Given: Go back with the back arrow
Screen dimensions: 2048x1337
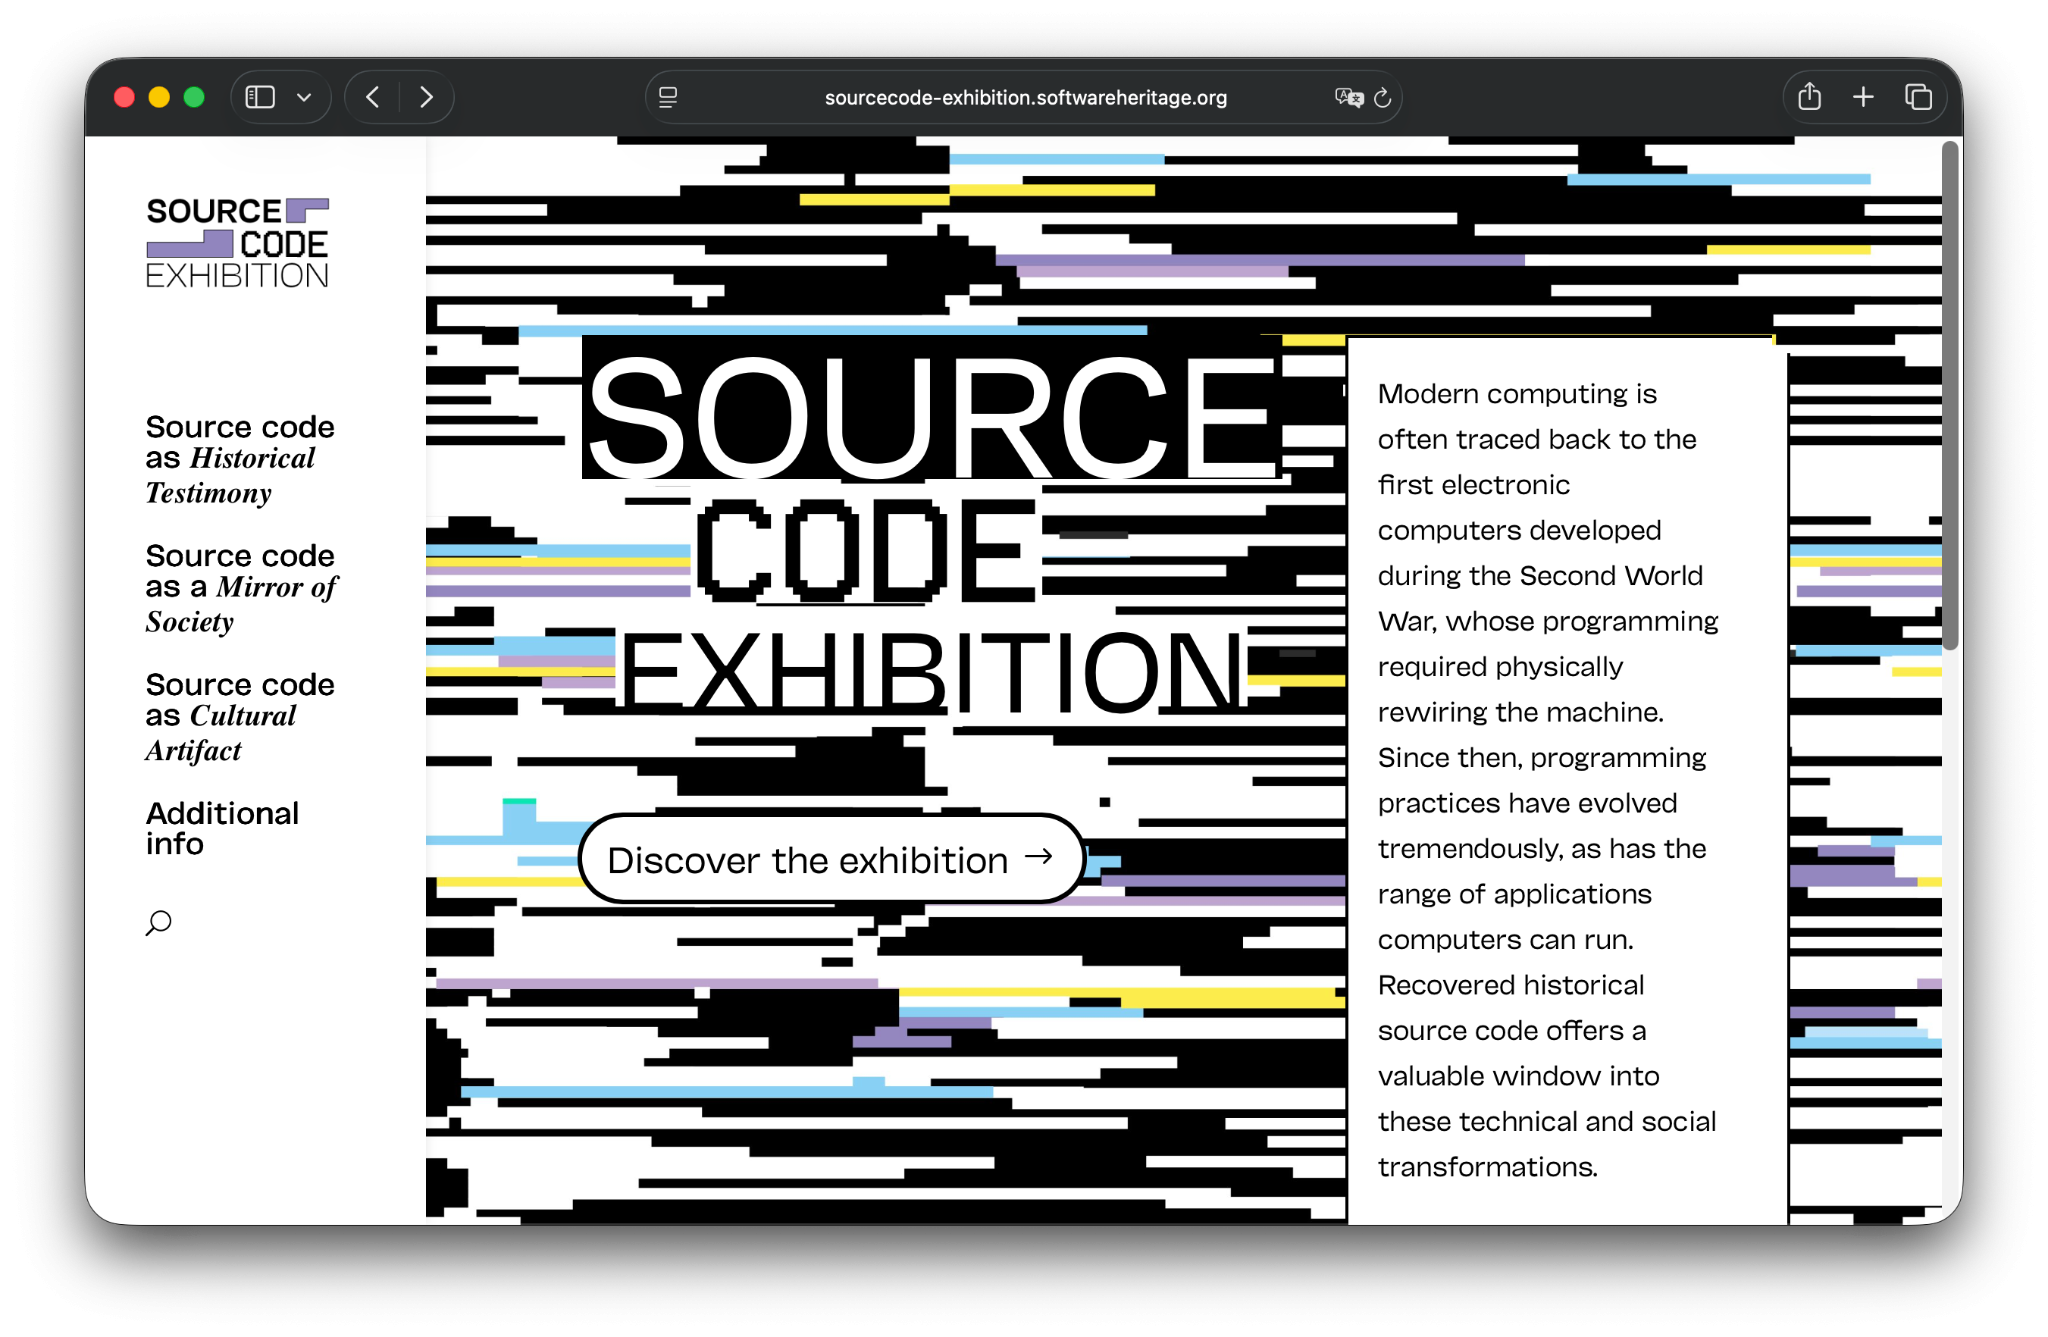Looking at the screenshot, I should [373, 97].
